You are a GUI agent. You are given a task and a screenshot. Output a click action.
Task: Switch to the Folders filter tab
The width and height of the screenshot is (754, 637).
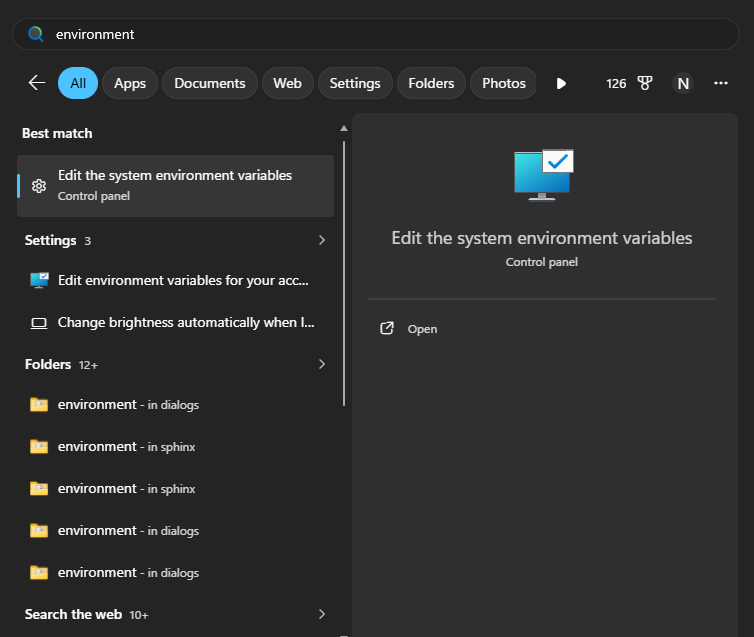(431, 83)
